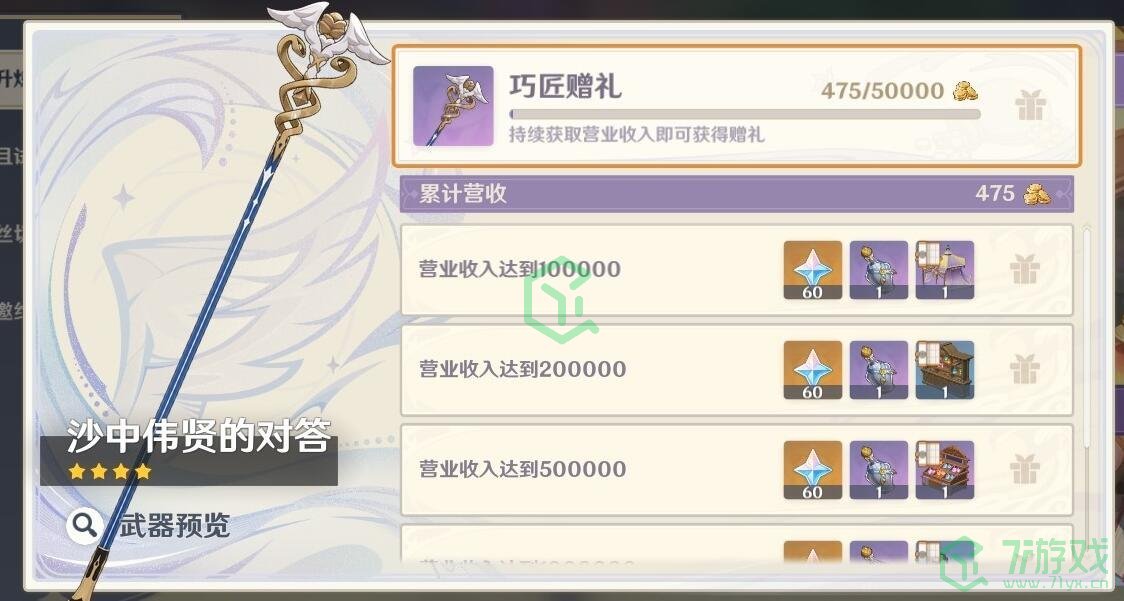Select the flask reward in 500000 row
This screenshot has height=601, width=1124.
[879, 470]
